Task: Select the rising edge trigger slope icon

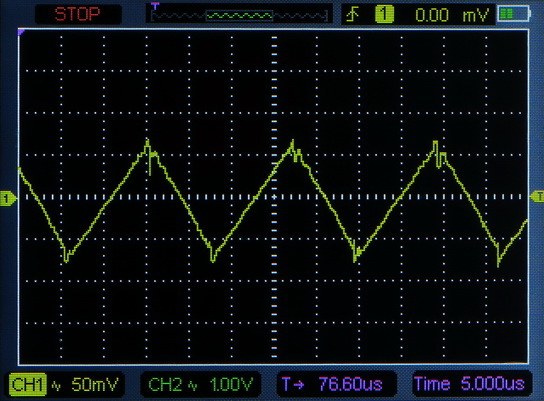Action: (x=353, y=15)
